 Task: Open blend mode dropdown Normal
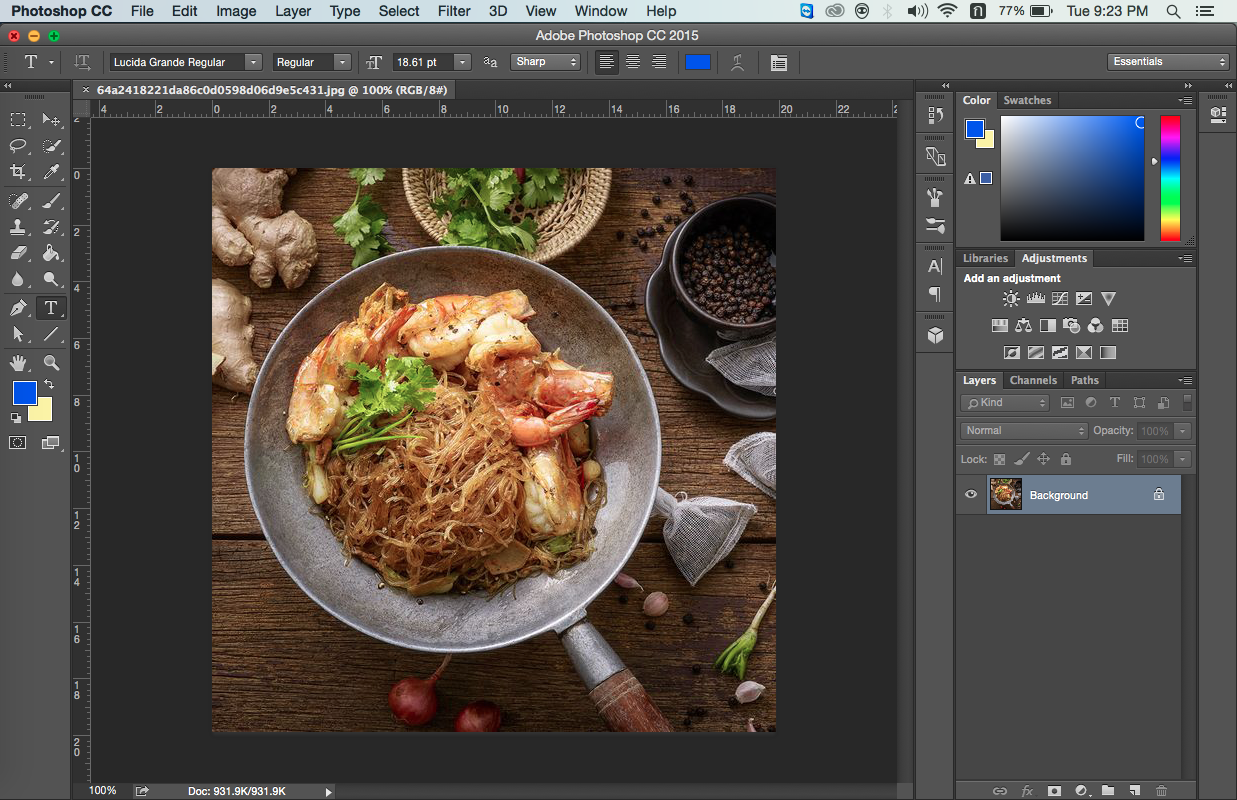pos(1024,431)
